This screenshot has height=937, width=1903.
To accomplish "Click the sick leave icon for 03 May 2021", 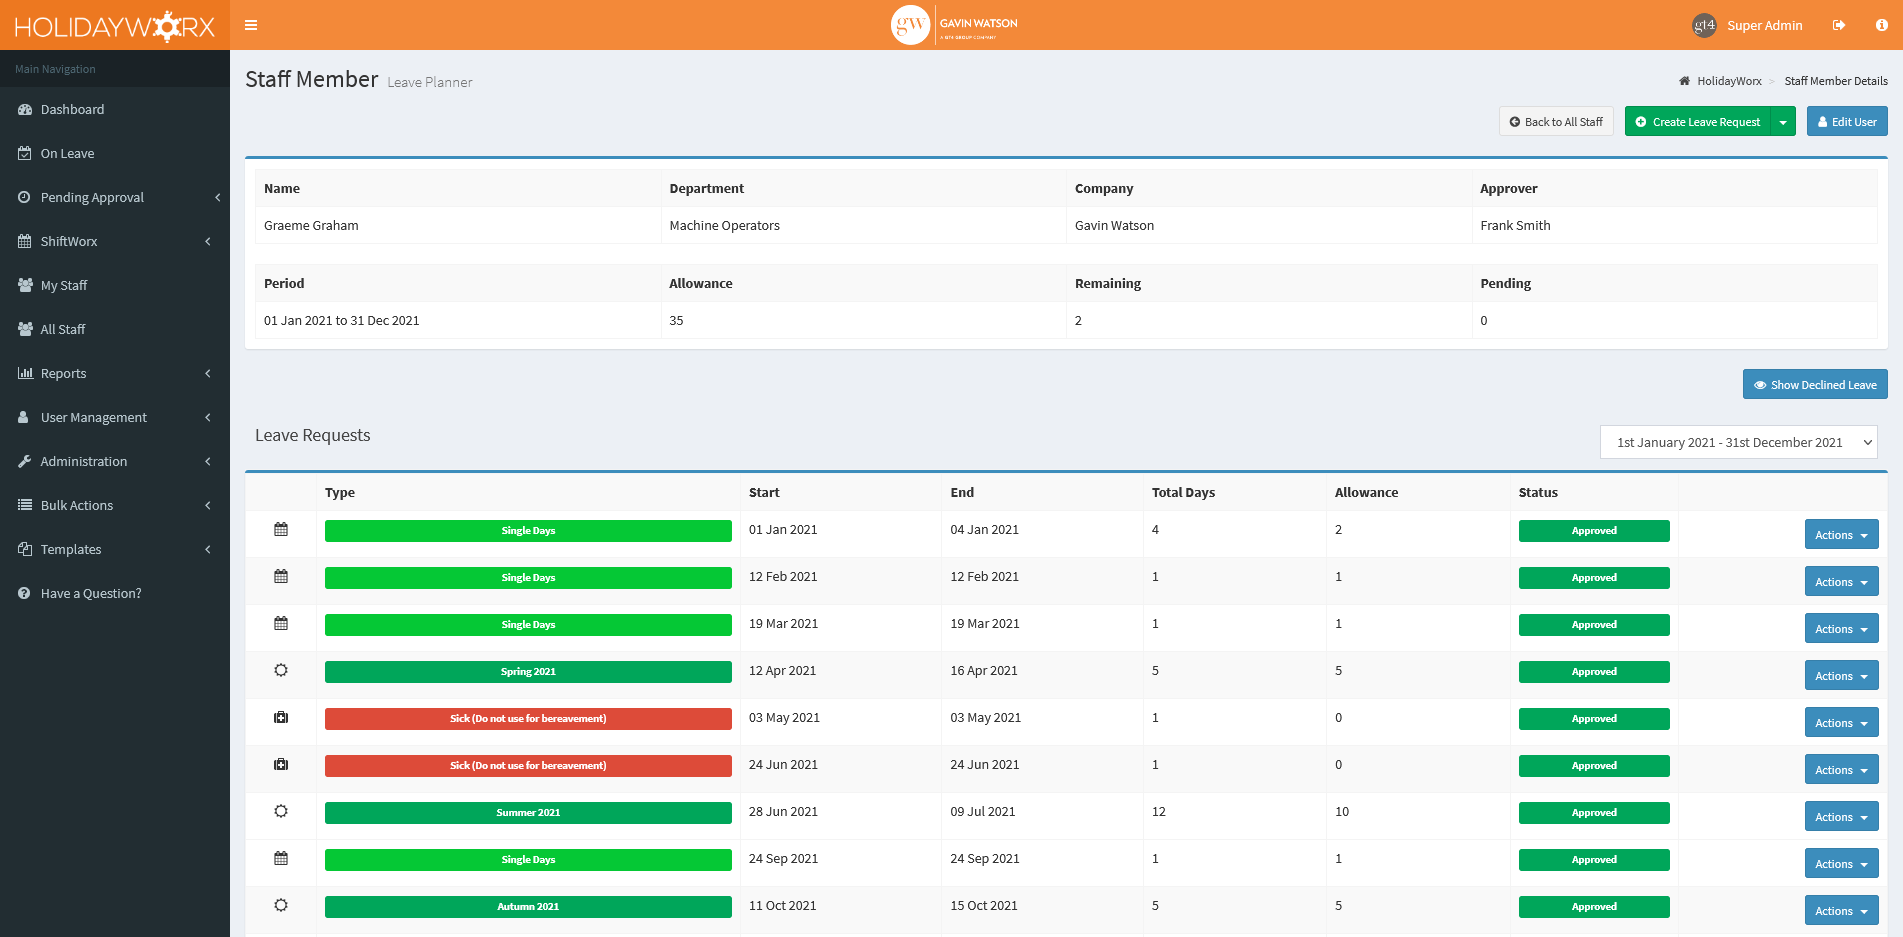I will click(281, 718).
